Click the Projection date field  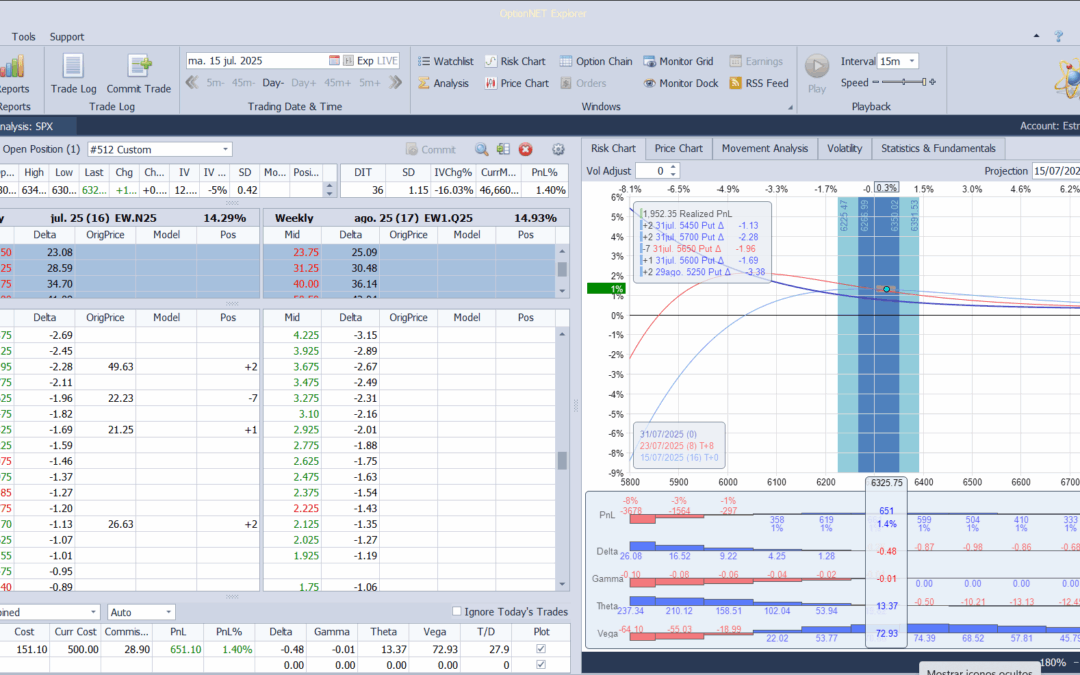(1056, 171)
